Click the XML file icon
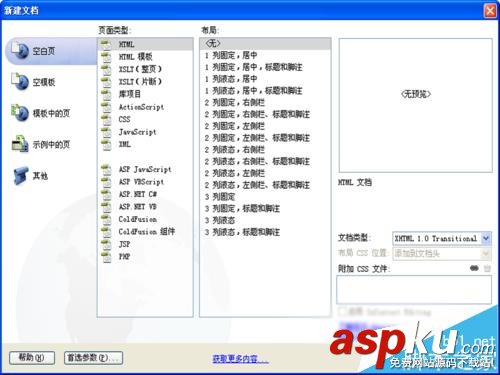Image resolution: width=500 pixels, height=375 pixels. point(106,144)
